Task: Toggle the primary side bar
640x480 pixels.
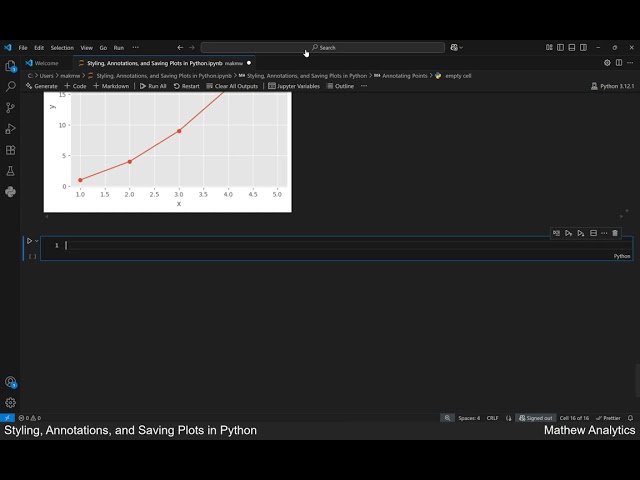Action: coord(560,48)
